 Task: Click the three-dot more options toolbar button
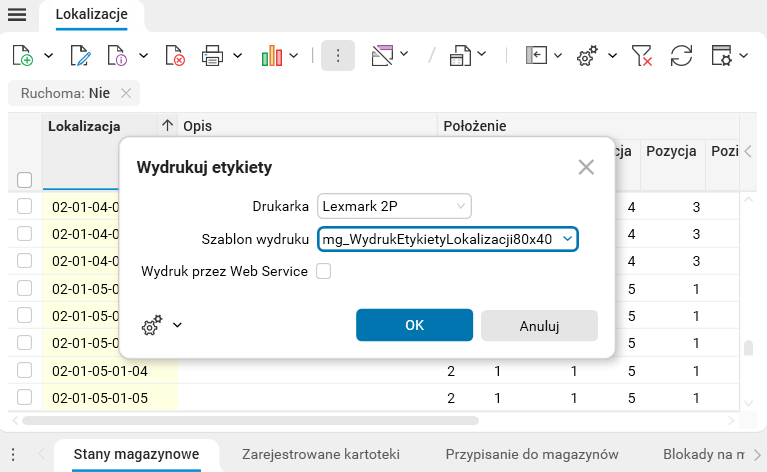coord(338,55)
